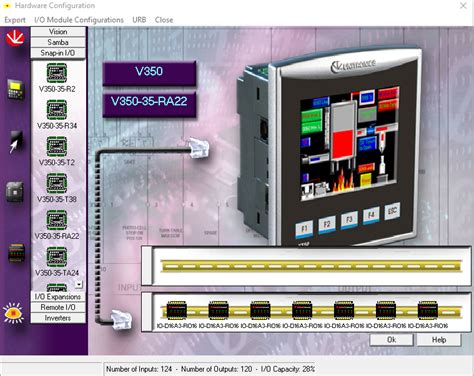Open the Inverters category
The width and height of the screenshot is (474, 376).
[x=58, y=318]
